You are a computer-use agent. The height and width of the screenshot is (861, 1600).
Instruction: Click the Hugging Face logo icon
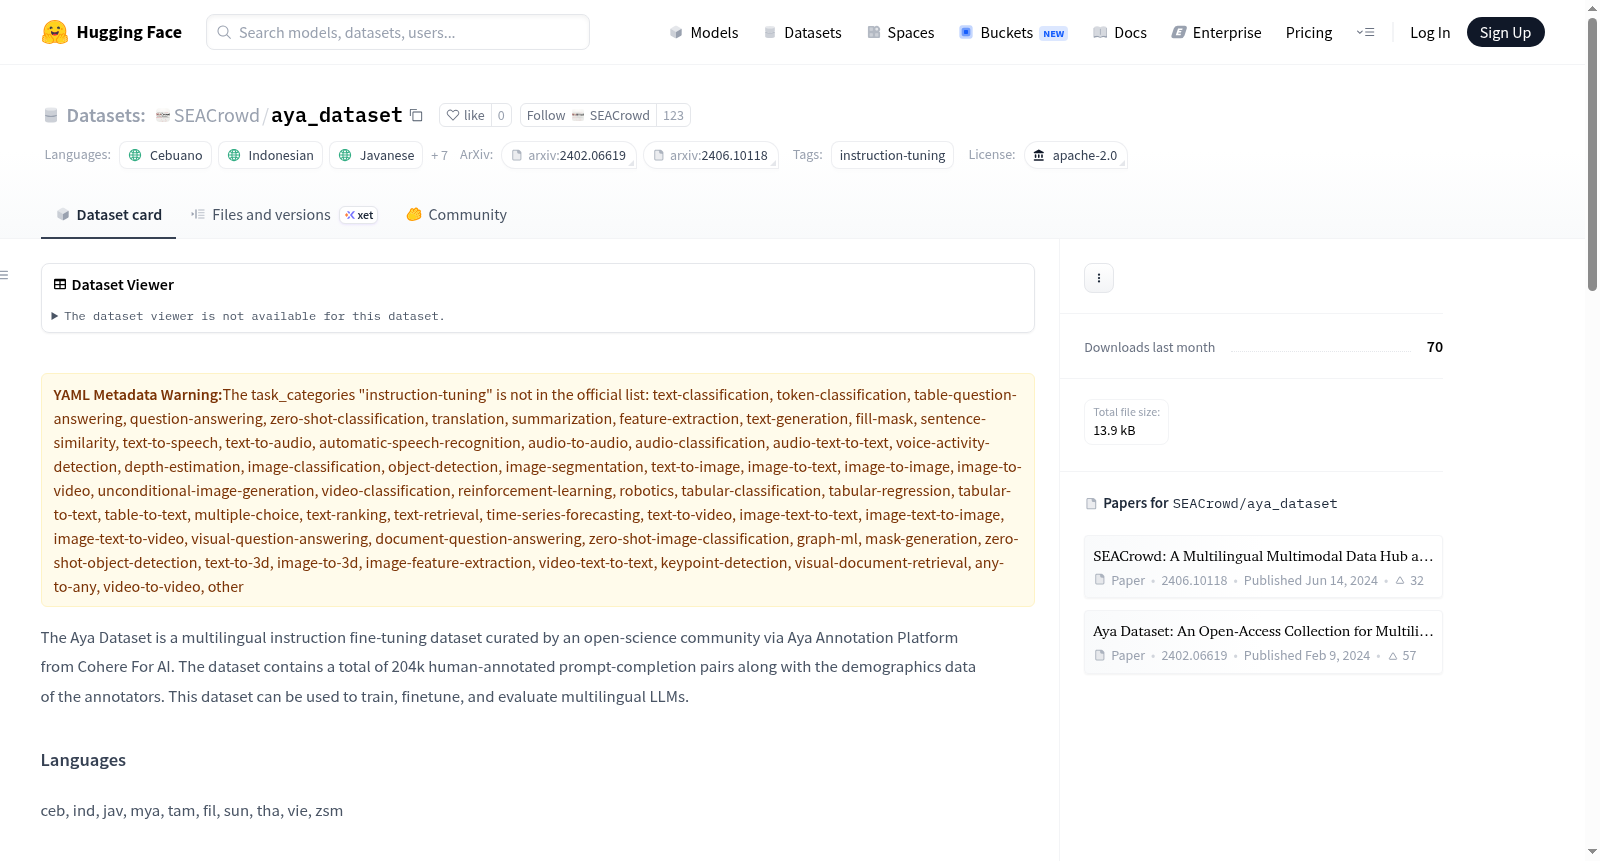click(x=55, y=32)
